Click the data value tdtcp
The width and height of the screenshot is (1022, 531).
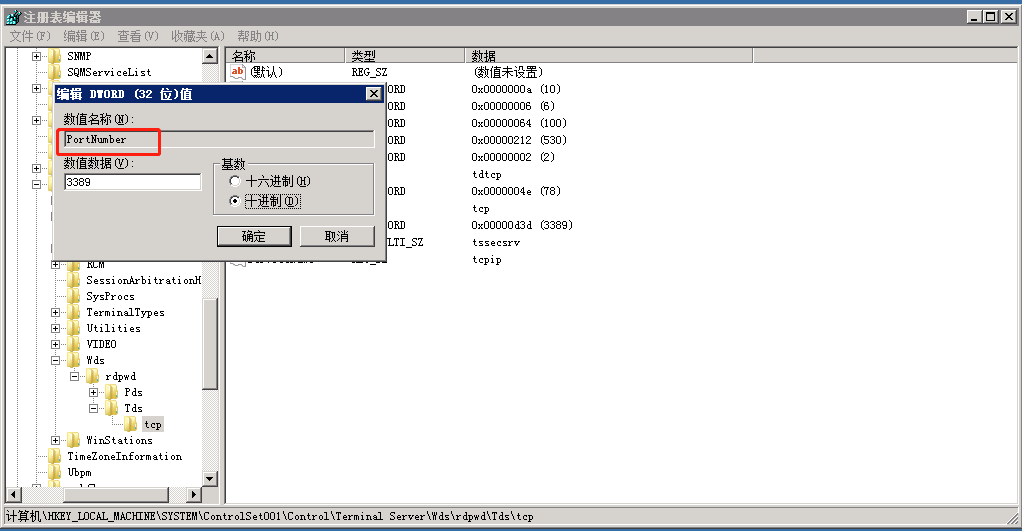(487, 175)
